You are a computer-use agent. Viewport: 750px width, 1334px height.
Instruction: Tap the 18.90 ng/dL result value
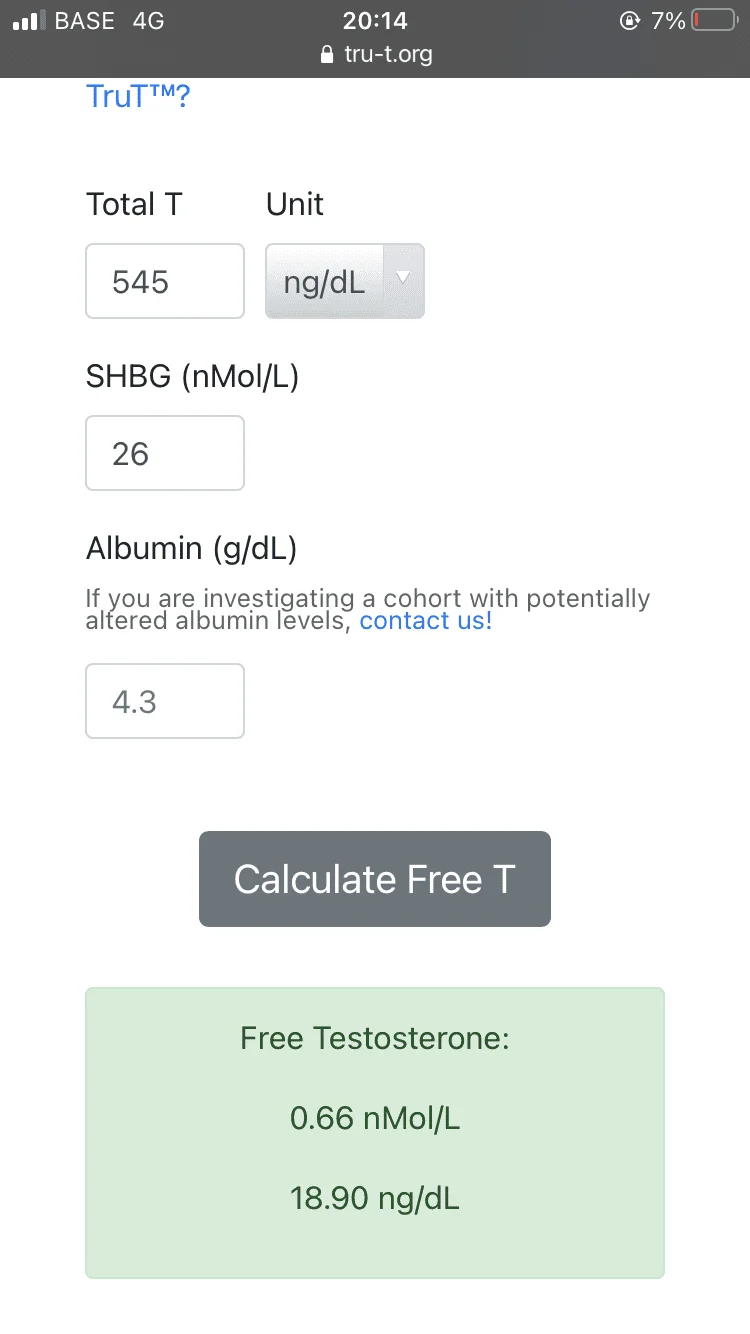[x=375, y=1198]
